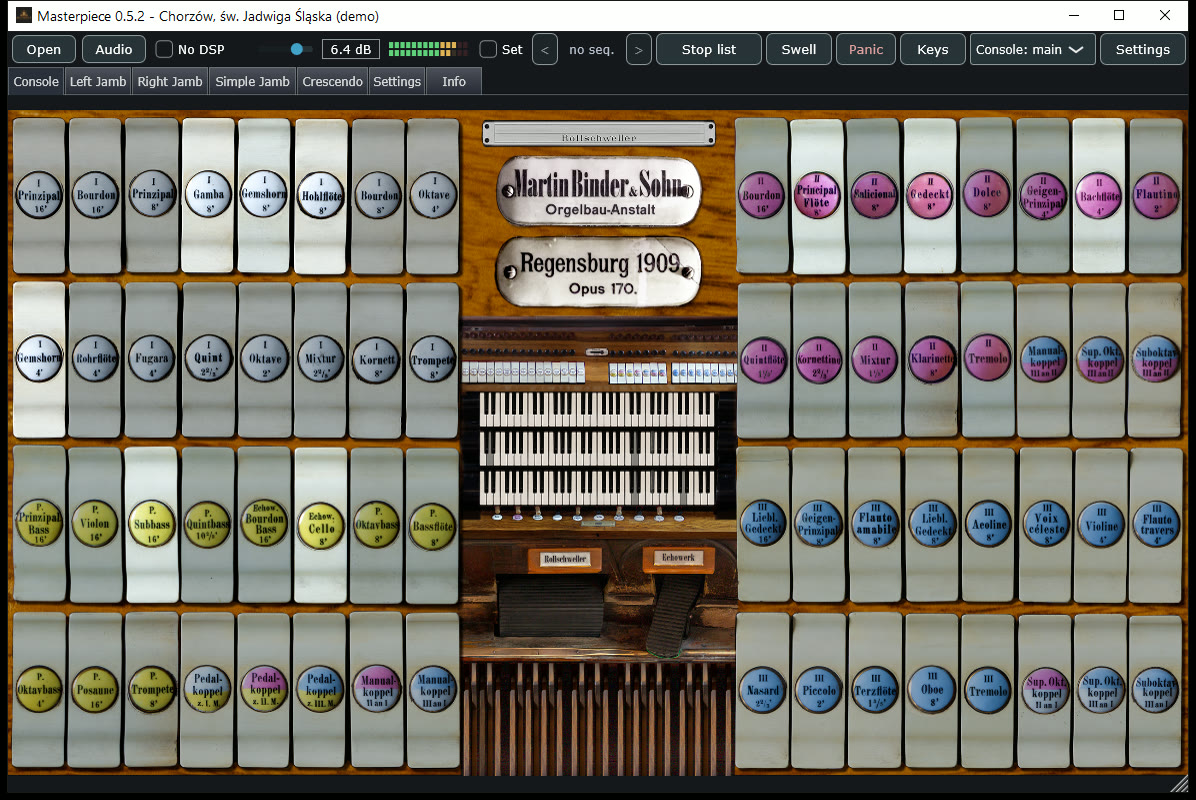Enable the No DSP checkbox
The width and height of the screenshot is (1196, 800).
pos(164,50)
